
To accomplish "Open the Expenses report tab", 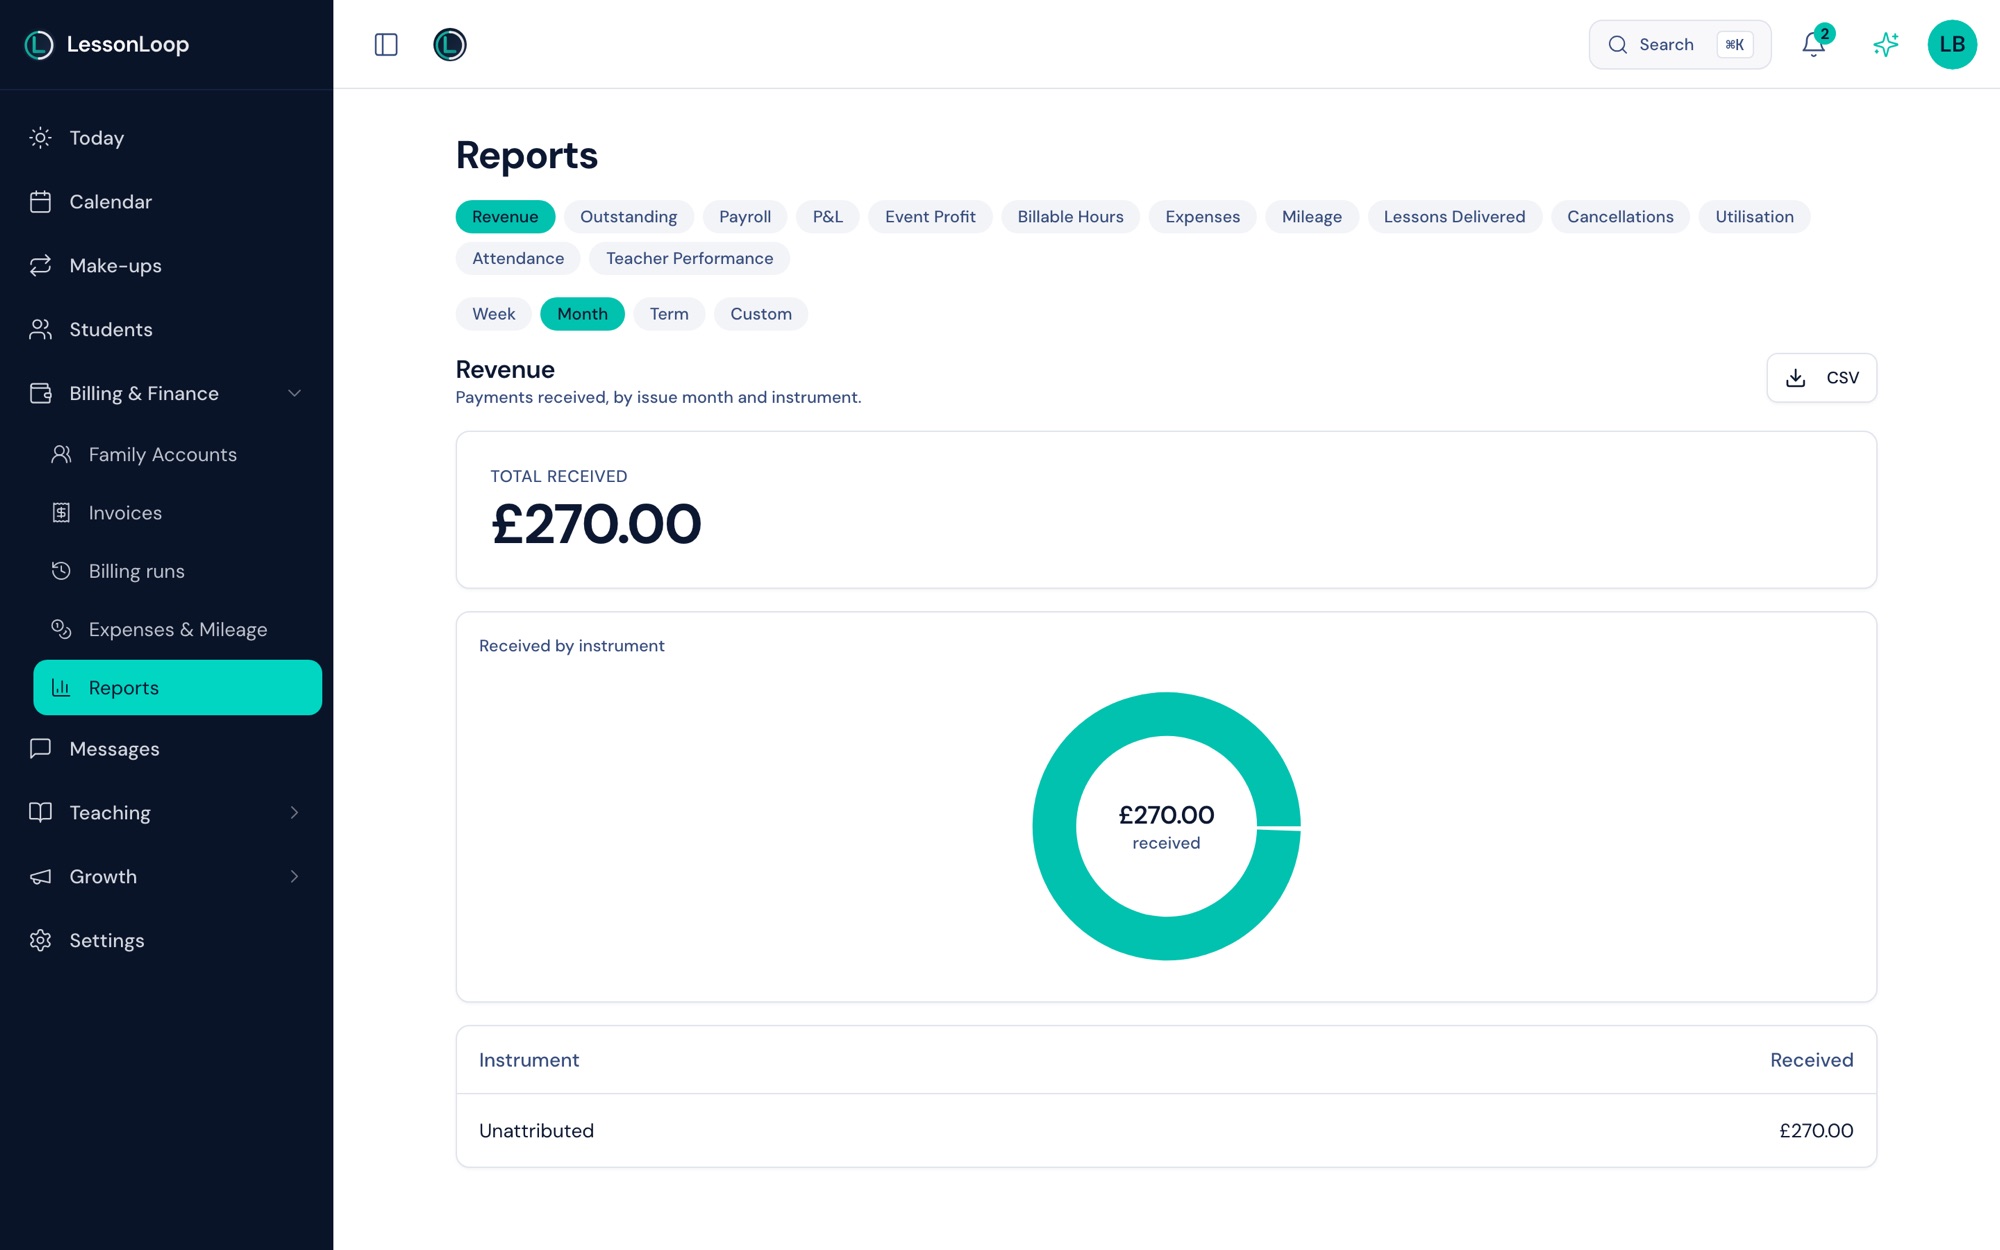I will coord(1202,217).
